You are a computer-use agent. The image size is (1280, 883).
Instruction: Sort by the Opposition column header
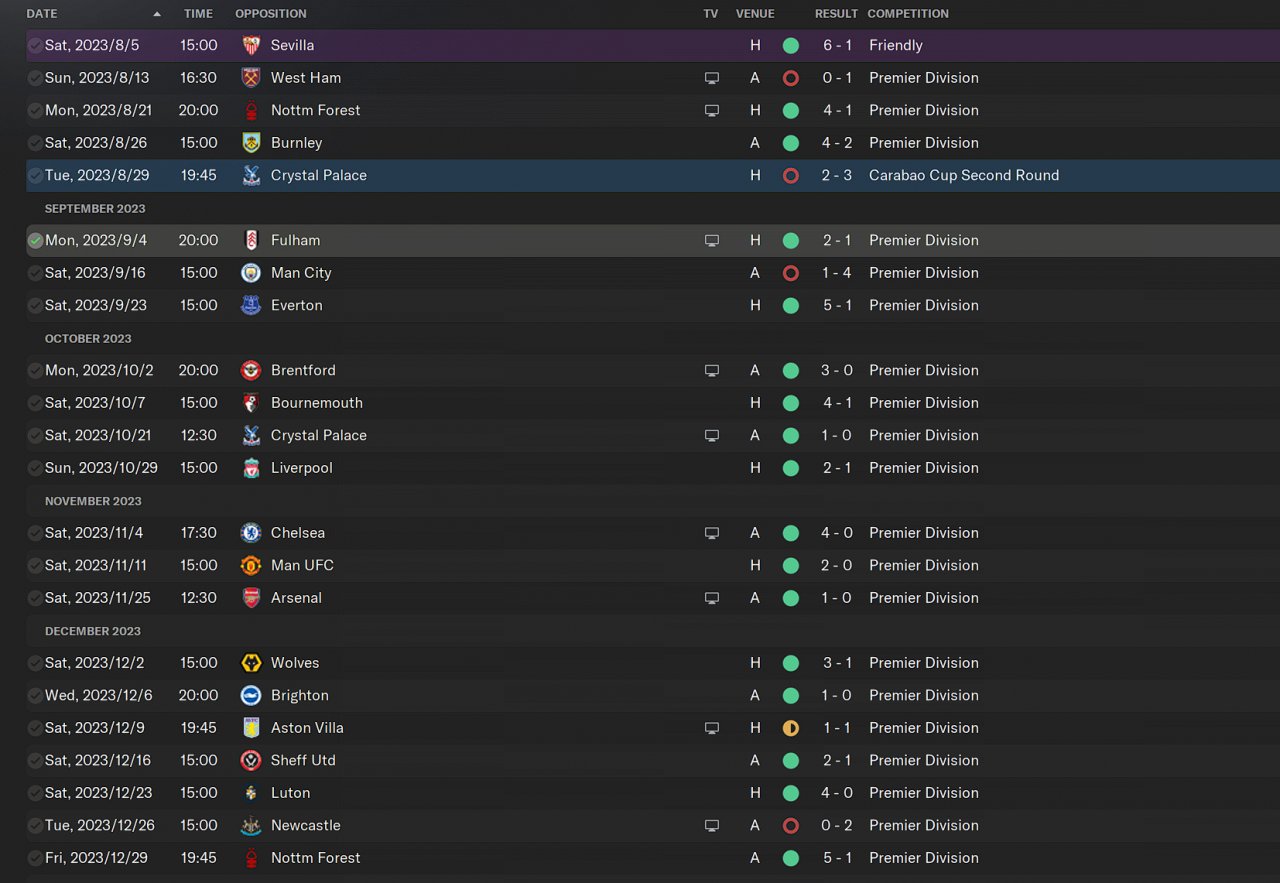pyautogui.click(x=271, y=14)
